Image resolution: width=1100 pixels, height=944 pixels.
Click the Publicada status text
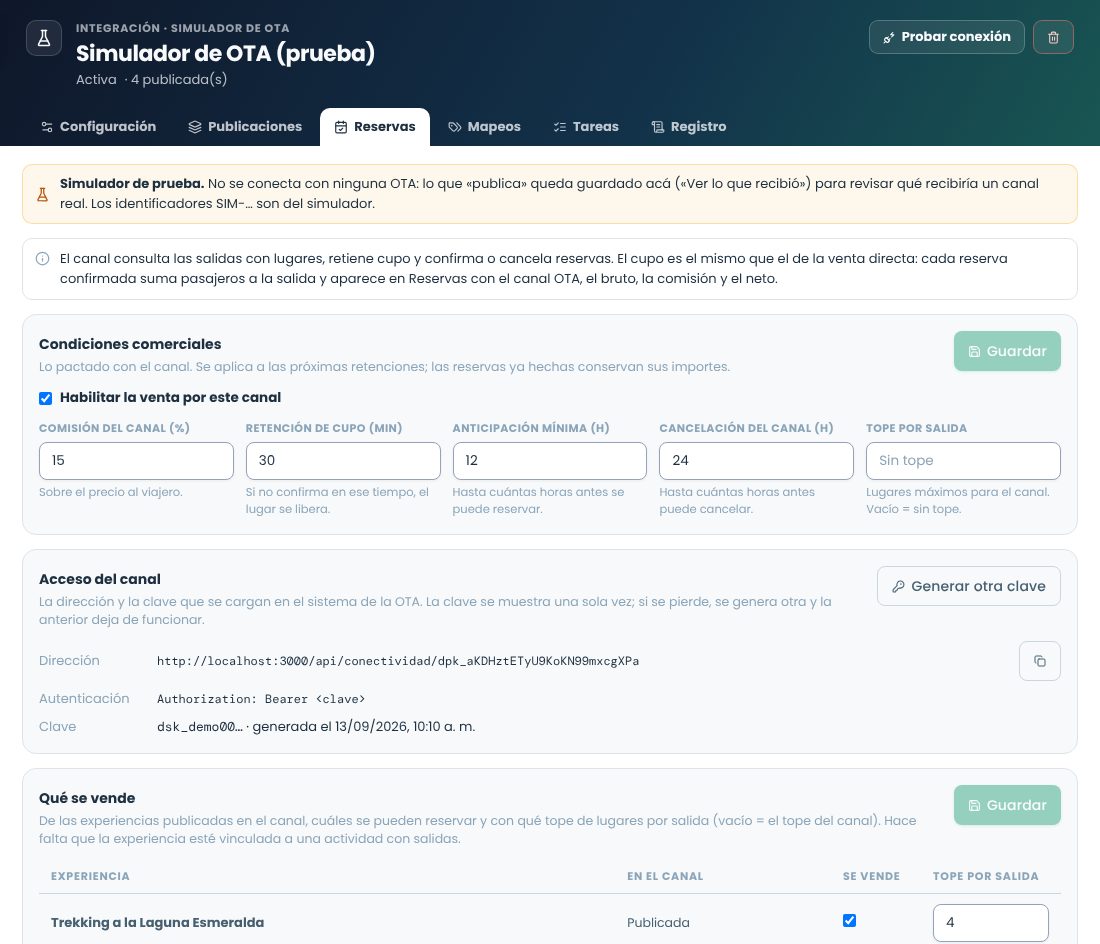(658, 923)
